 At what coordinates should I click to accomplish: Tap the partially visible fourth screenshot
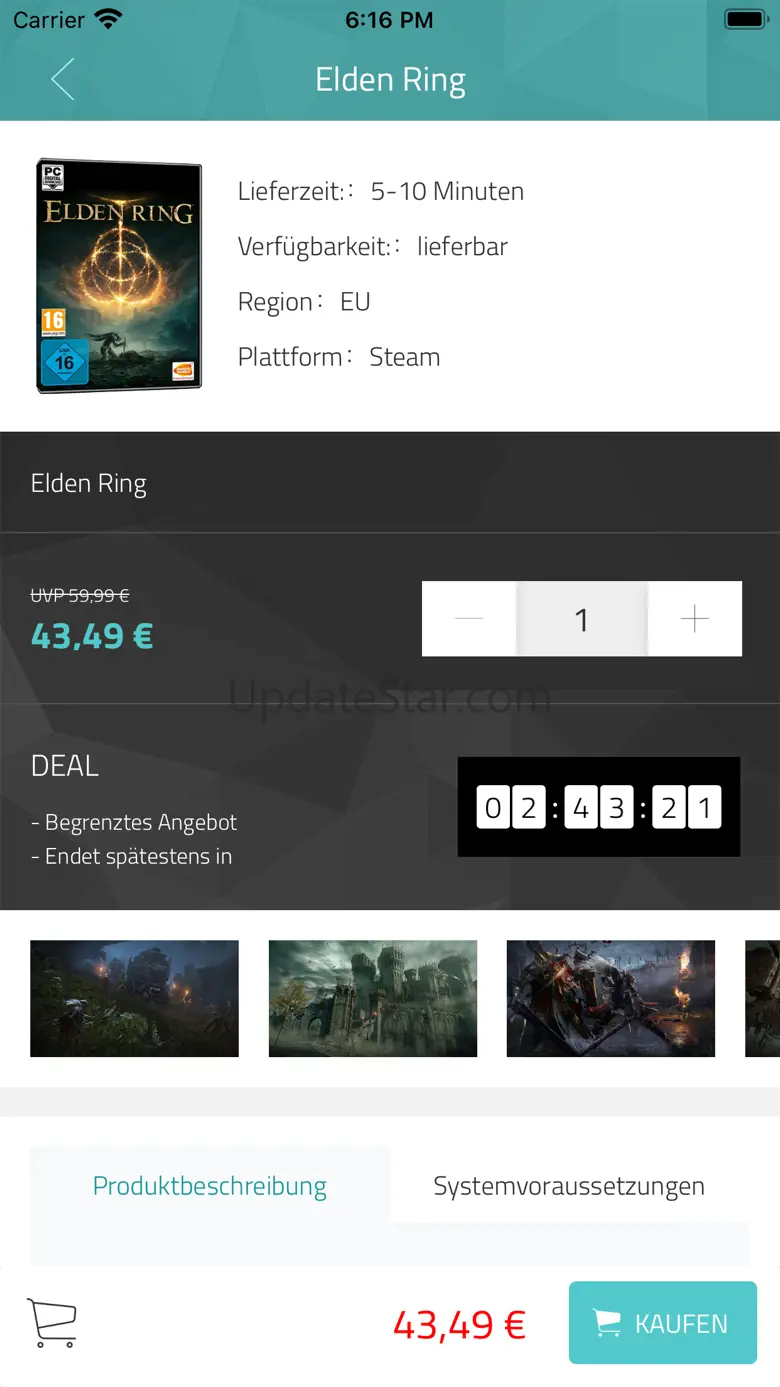click(763, 998)
